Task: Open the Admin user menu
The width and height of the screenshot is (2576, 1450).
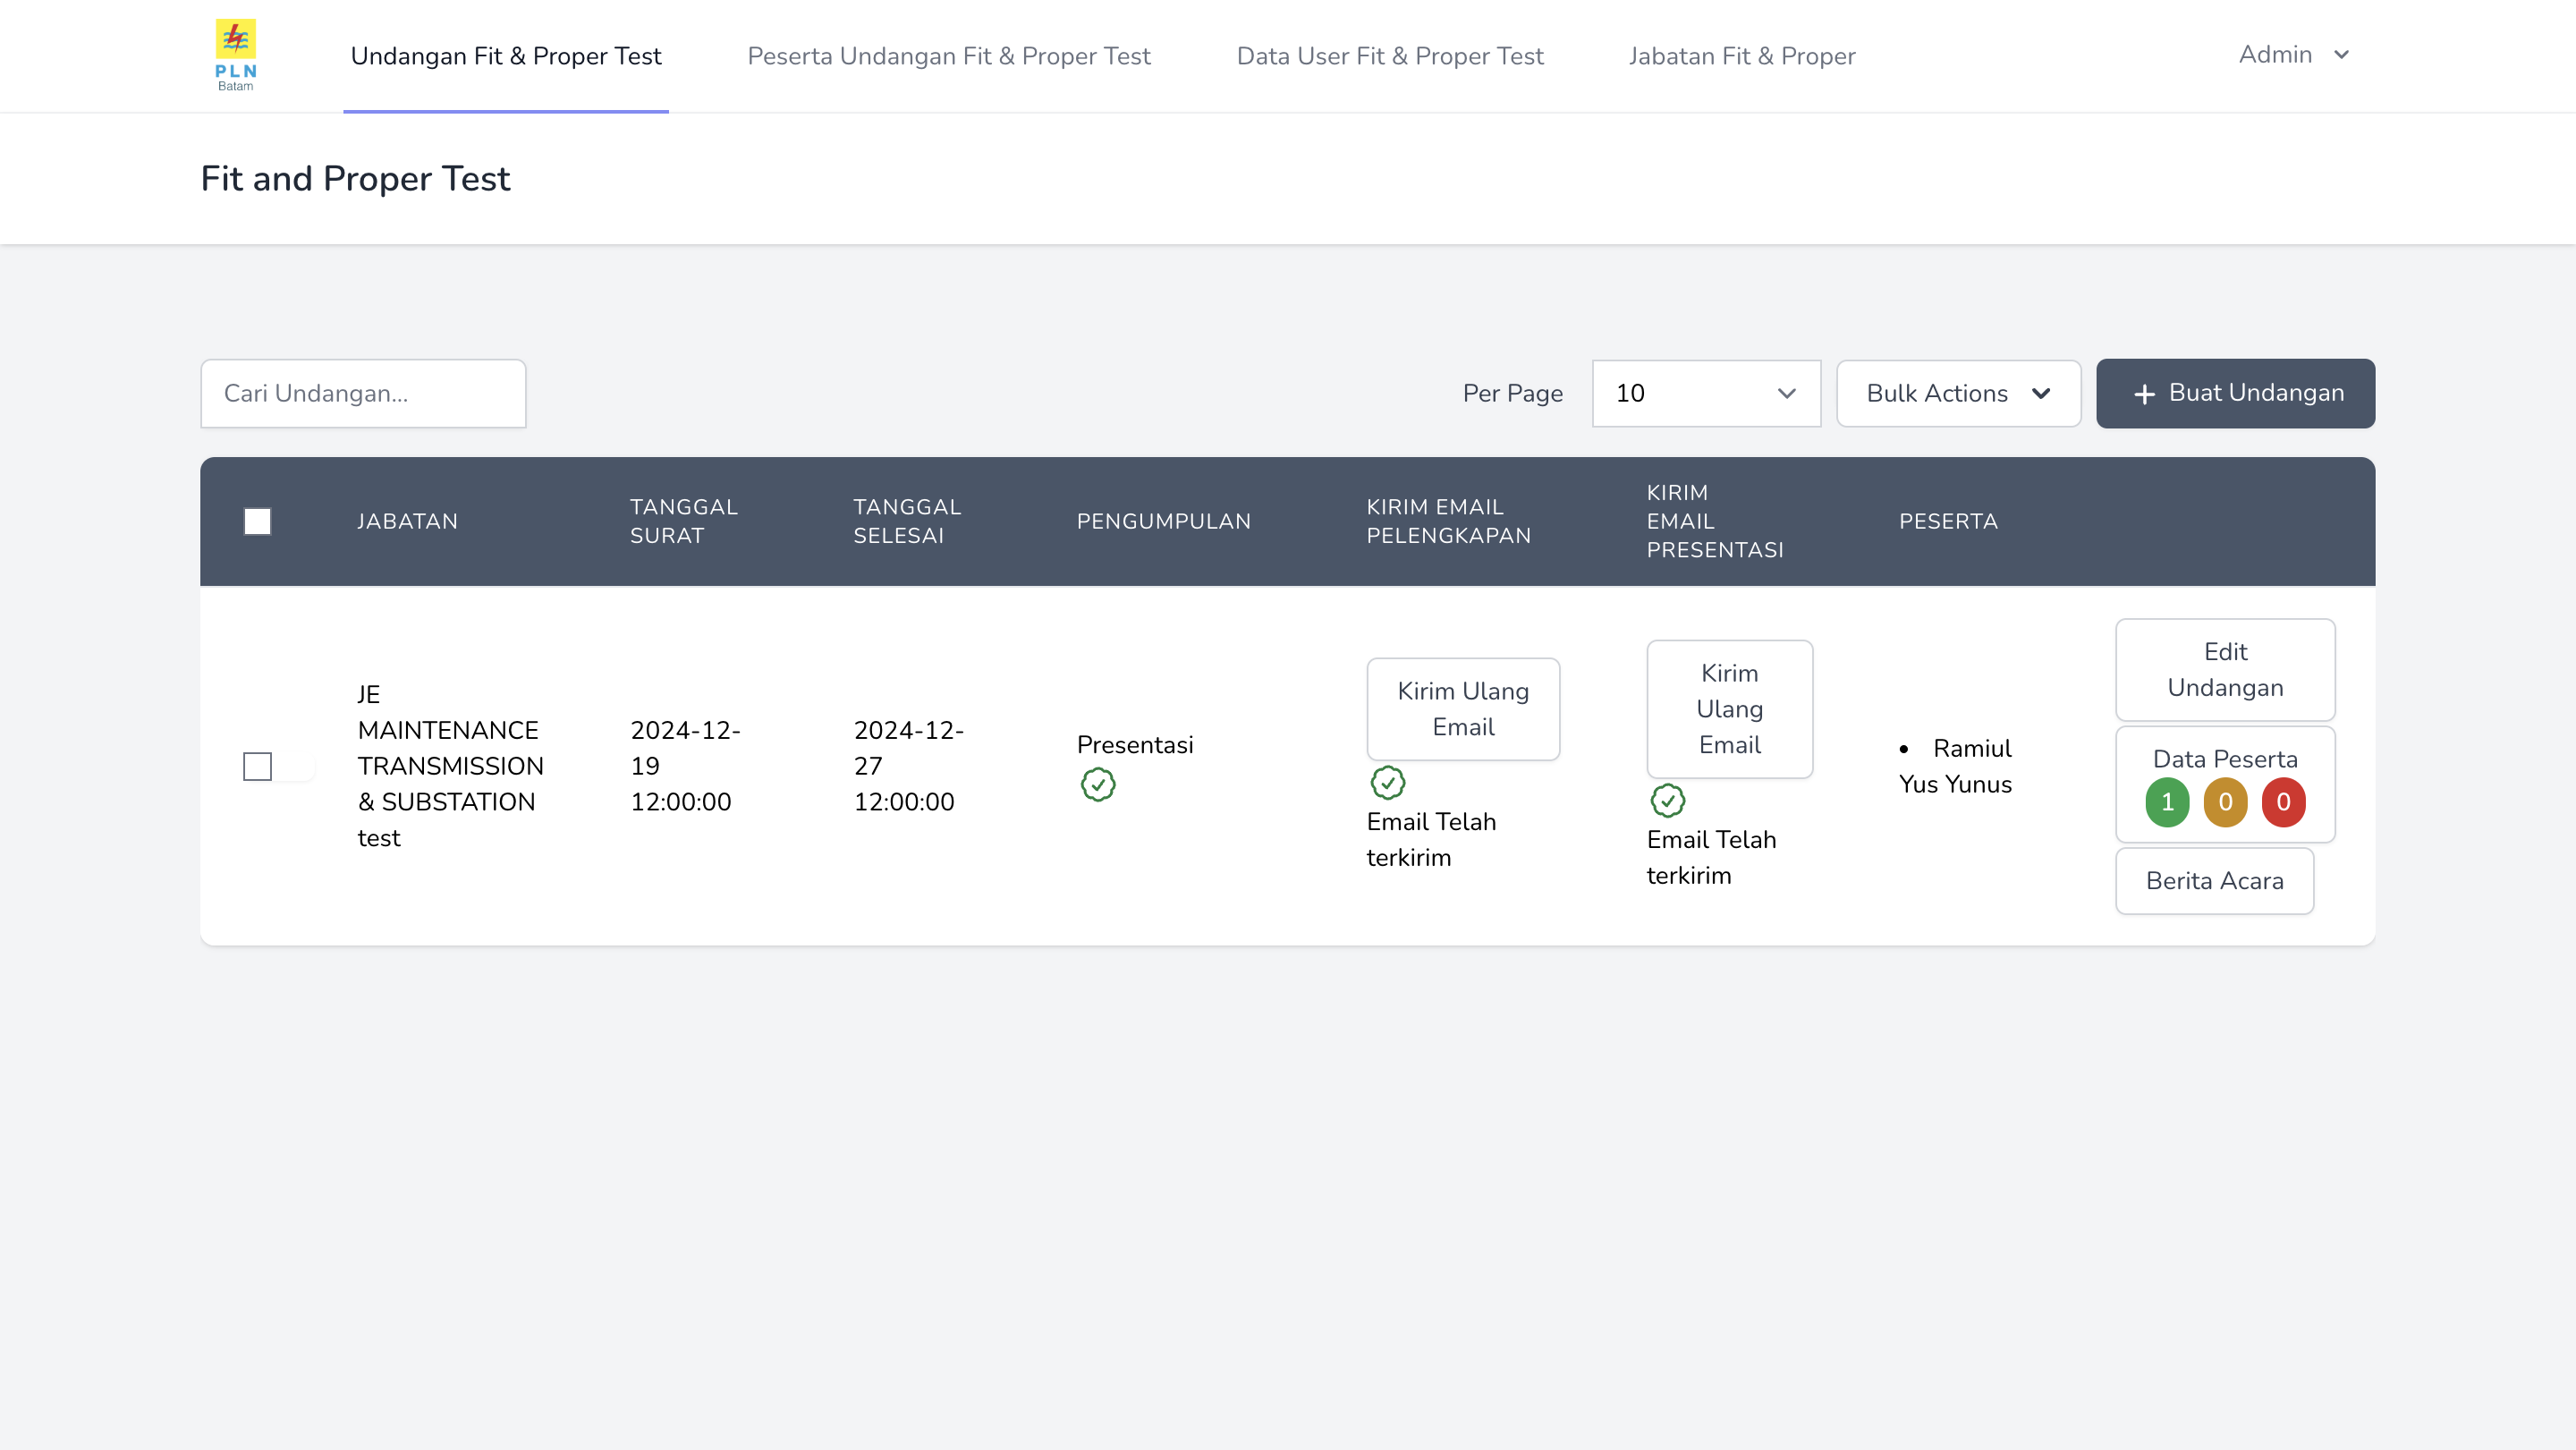Action: pos(2293,55)
